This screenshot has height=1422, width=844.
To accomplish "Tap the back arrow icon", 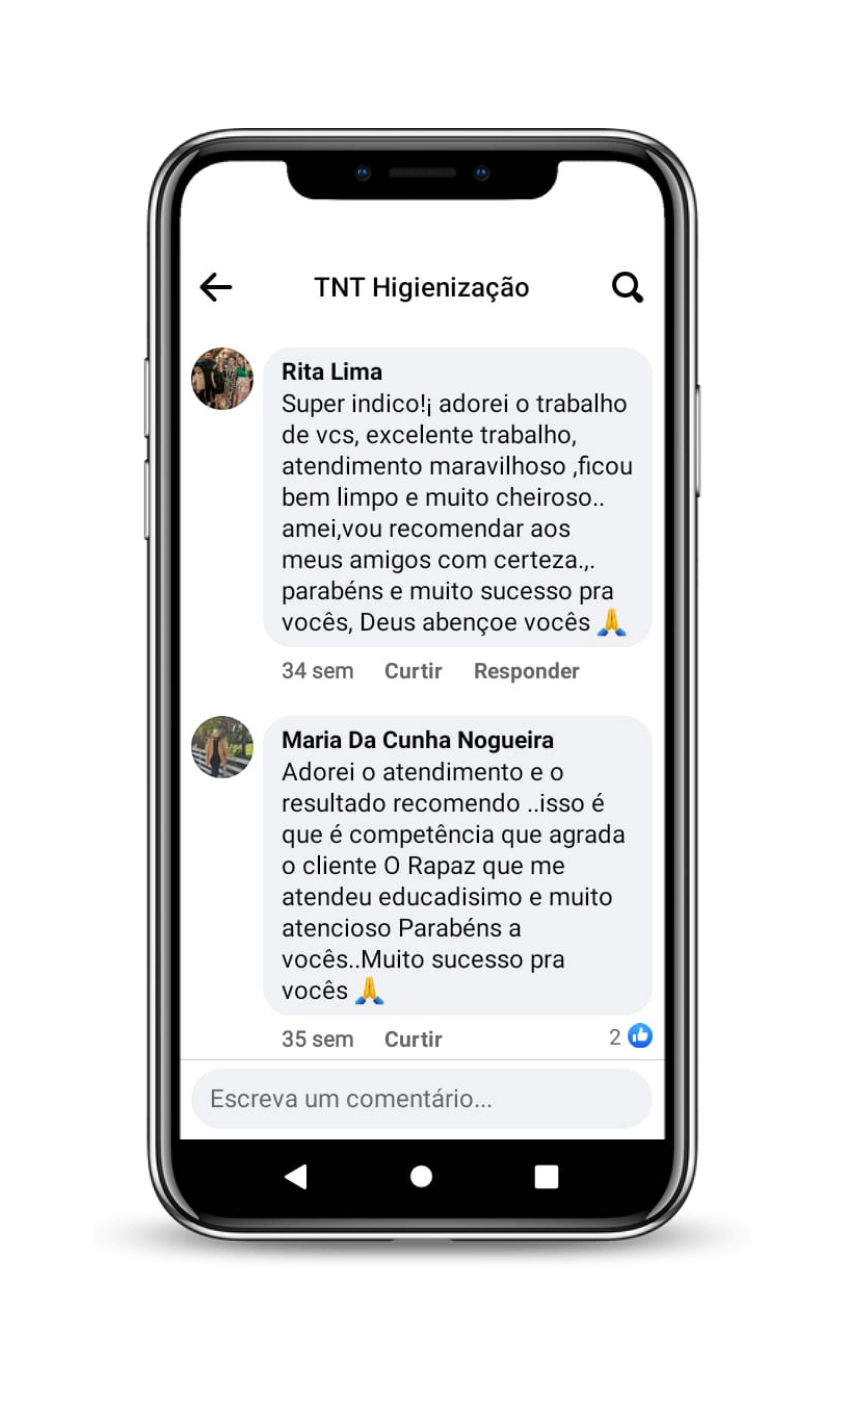I will [215, 287].
